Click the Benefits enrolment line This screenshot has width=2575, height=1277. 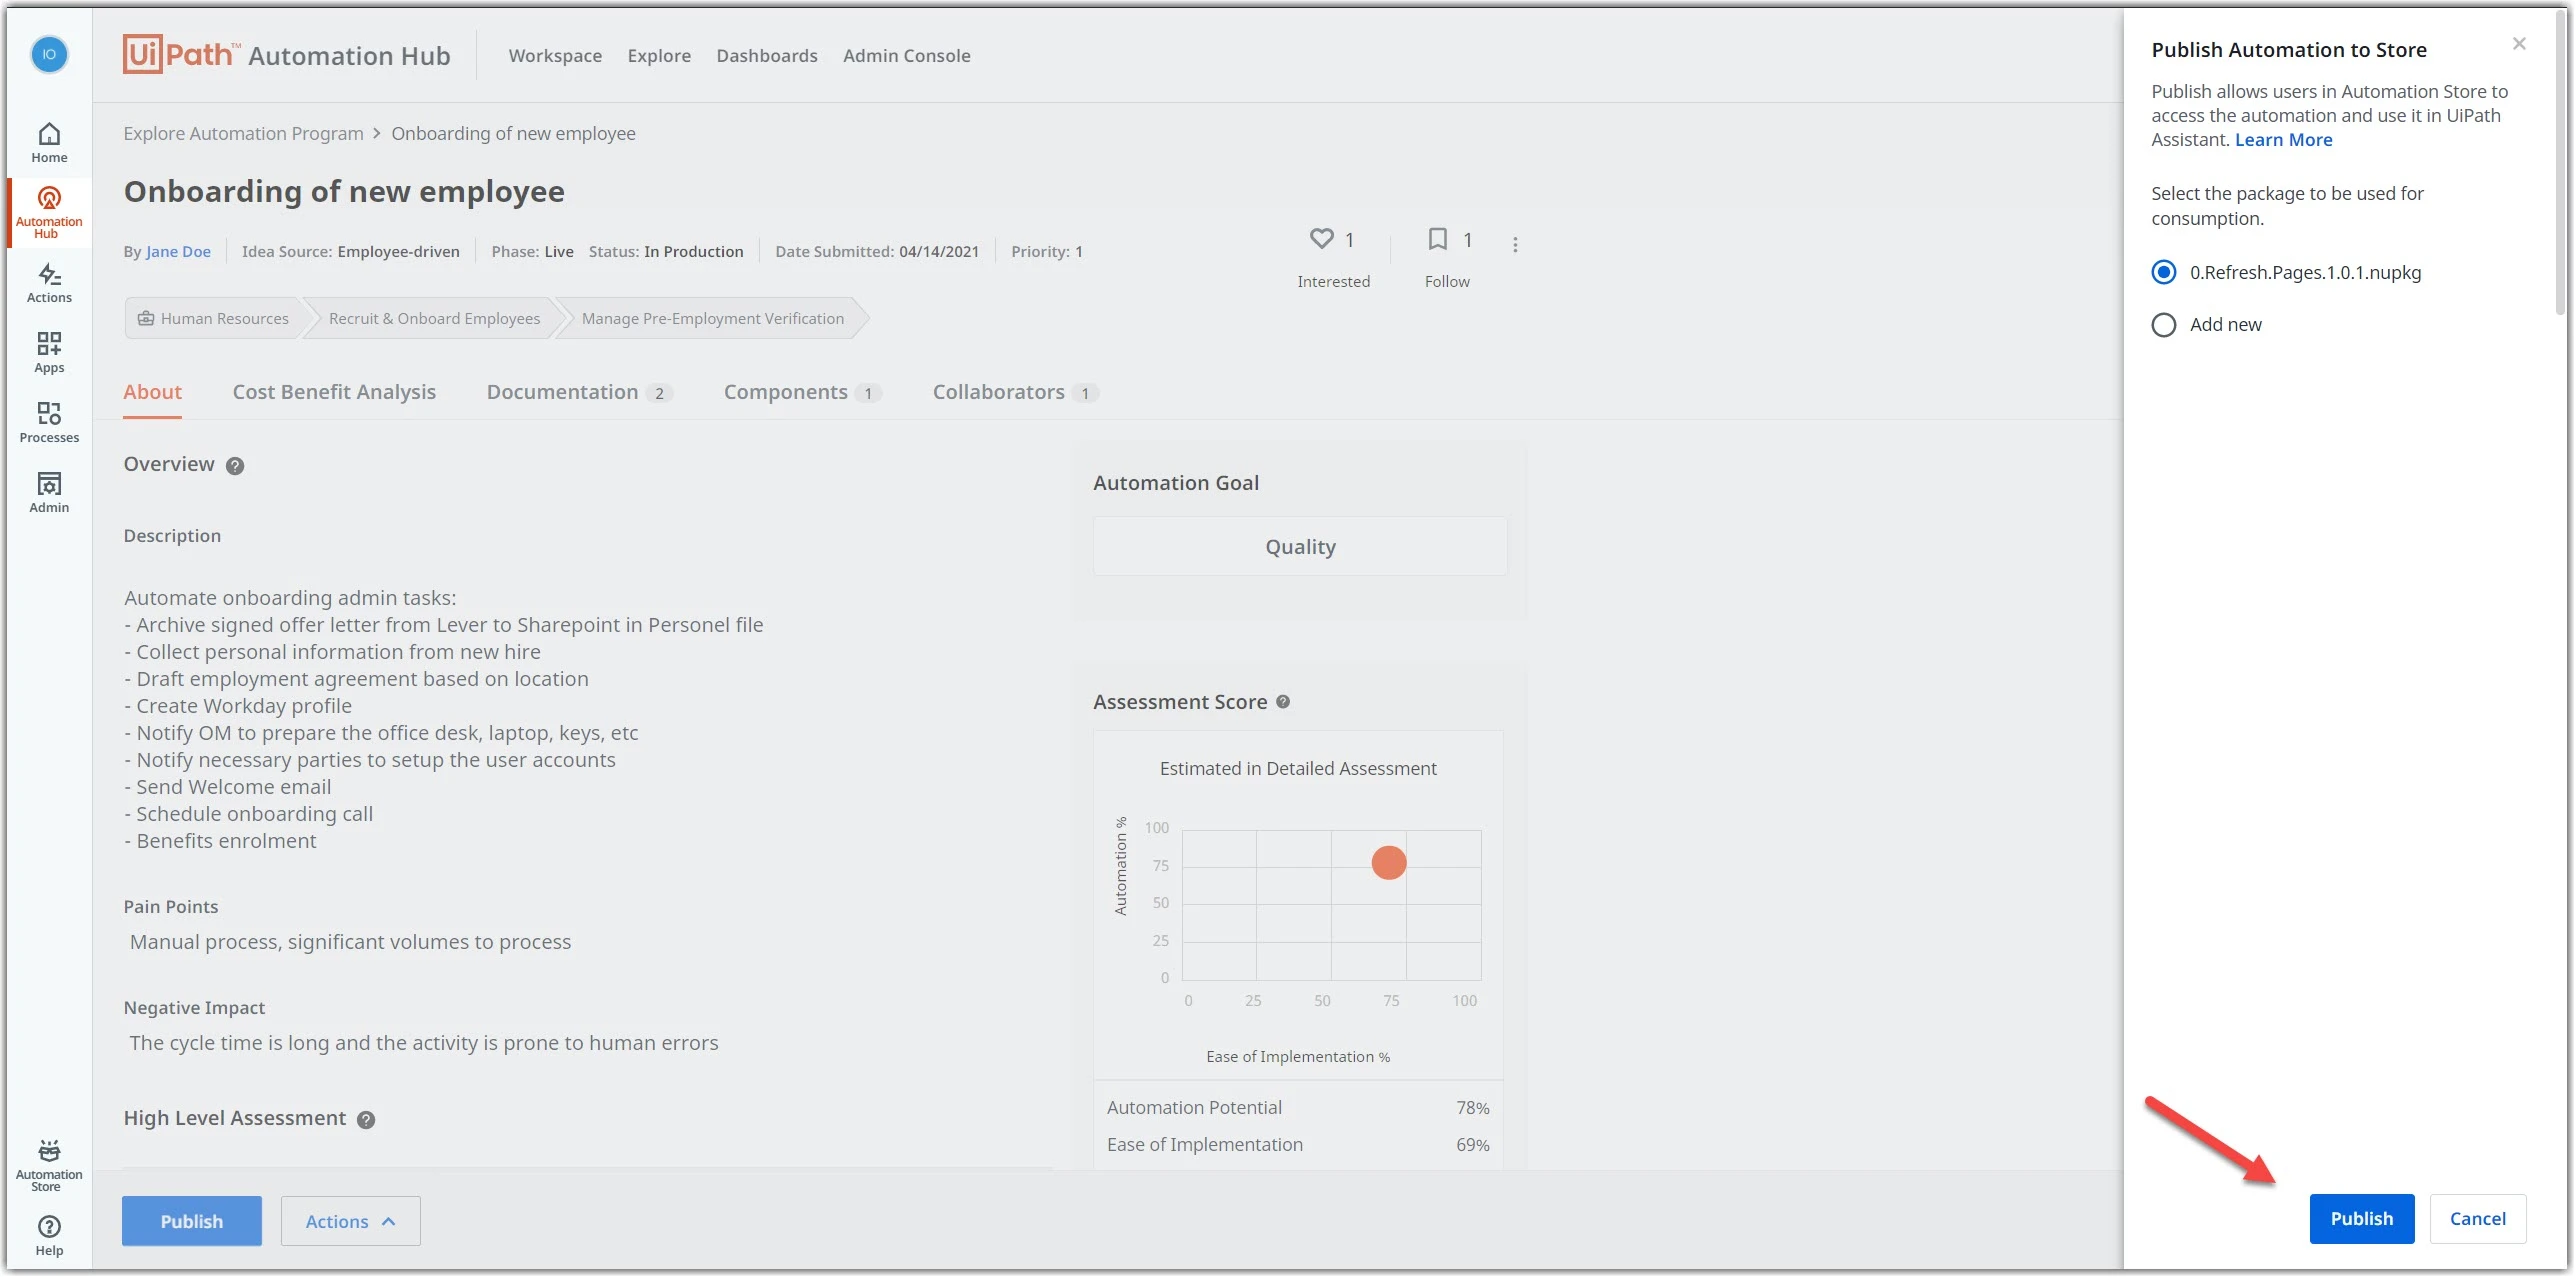pos(220,841)
